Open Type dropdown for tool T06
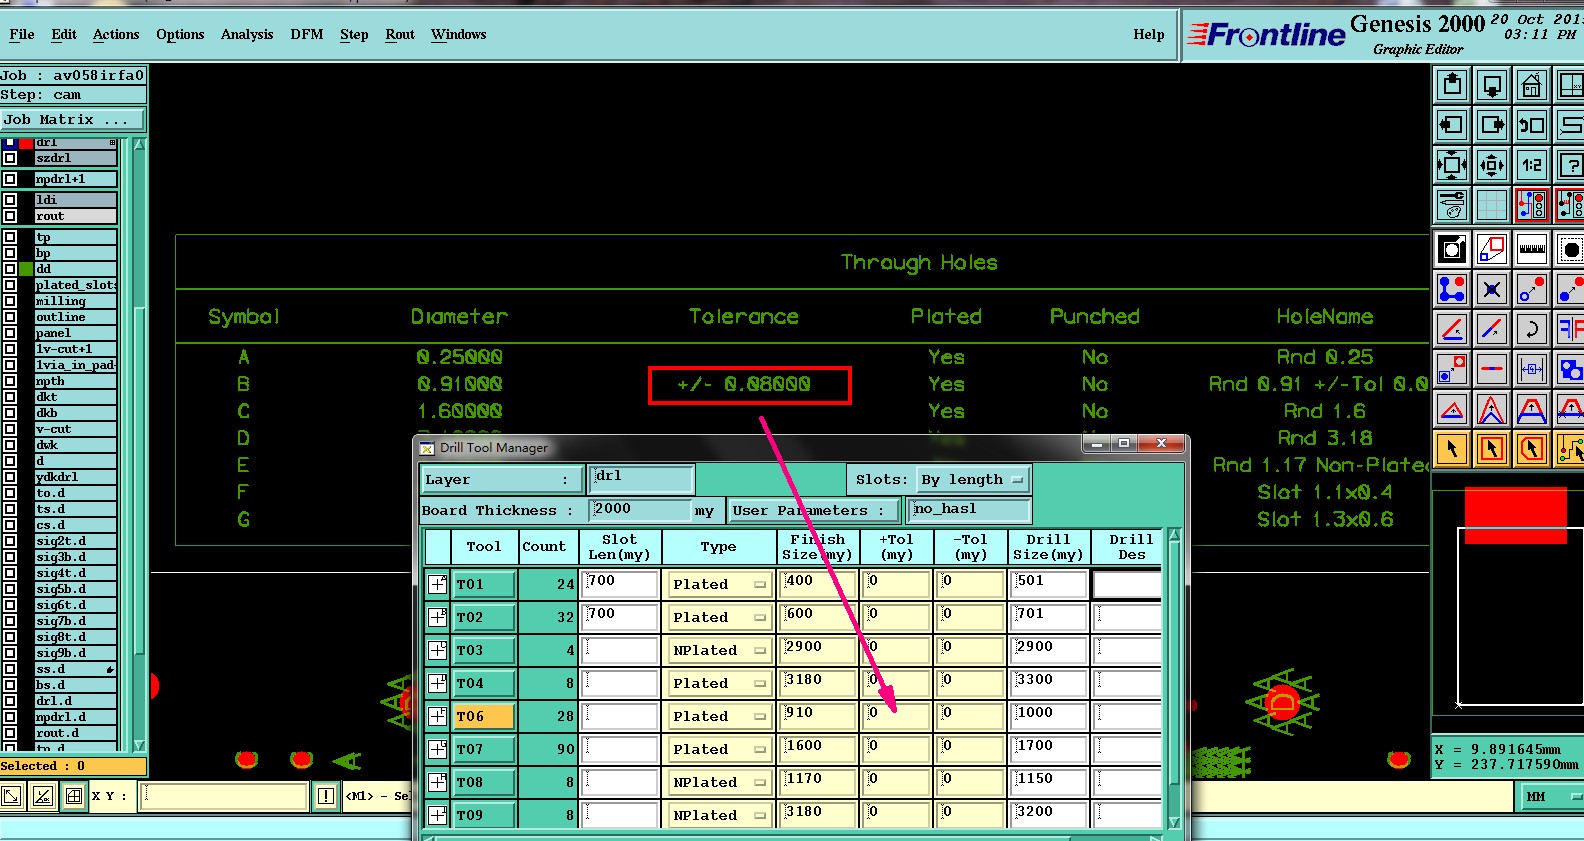The height and width of the screenshot is (841, 1584). [719, 716]
